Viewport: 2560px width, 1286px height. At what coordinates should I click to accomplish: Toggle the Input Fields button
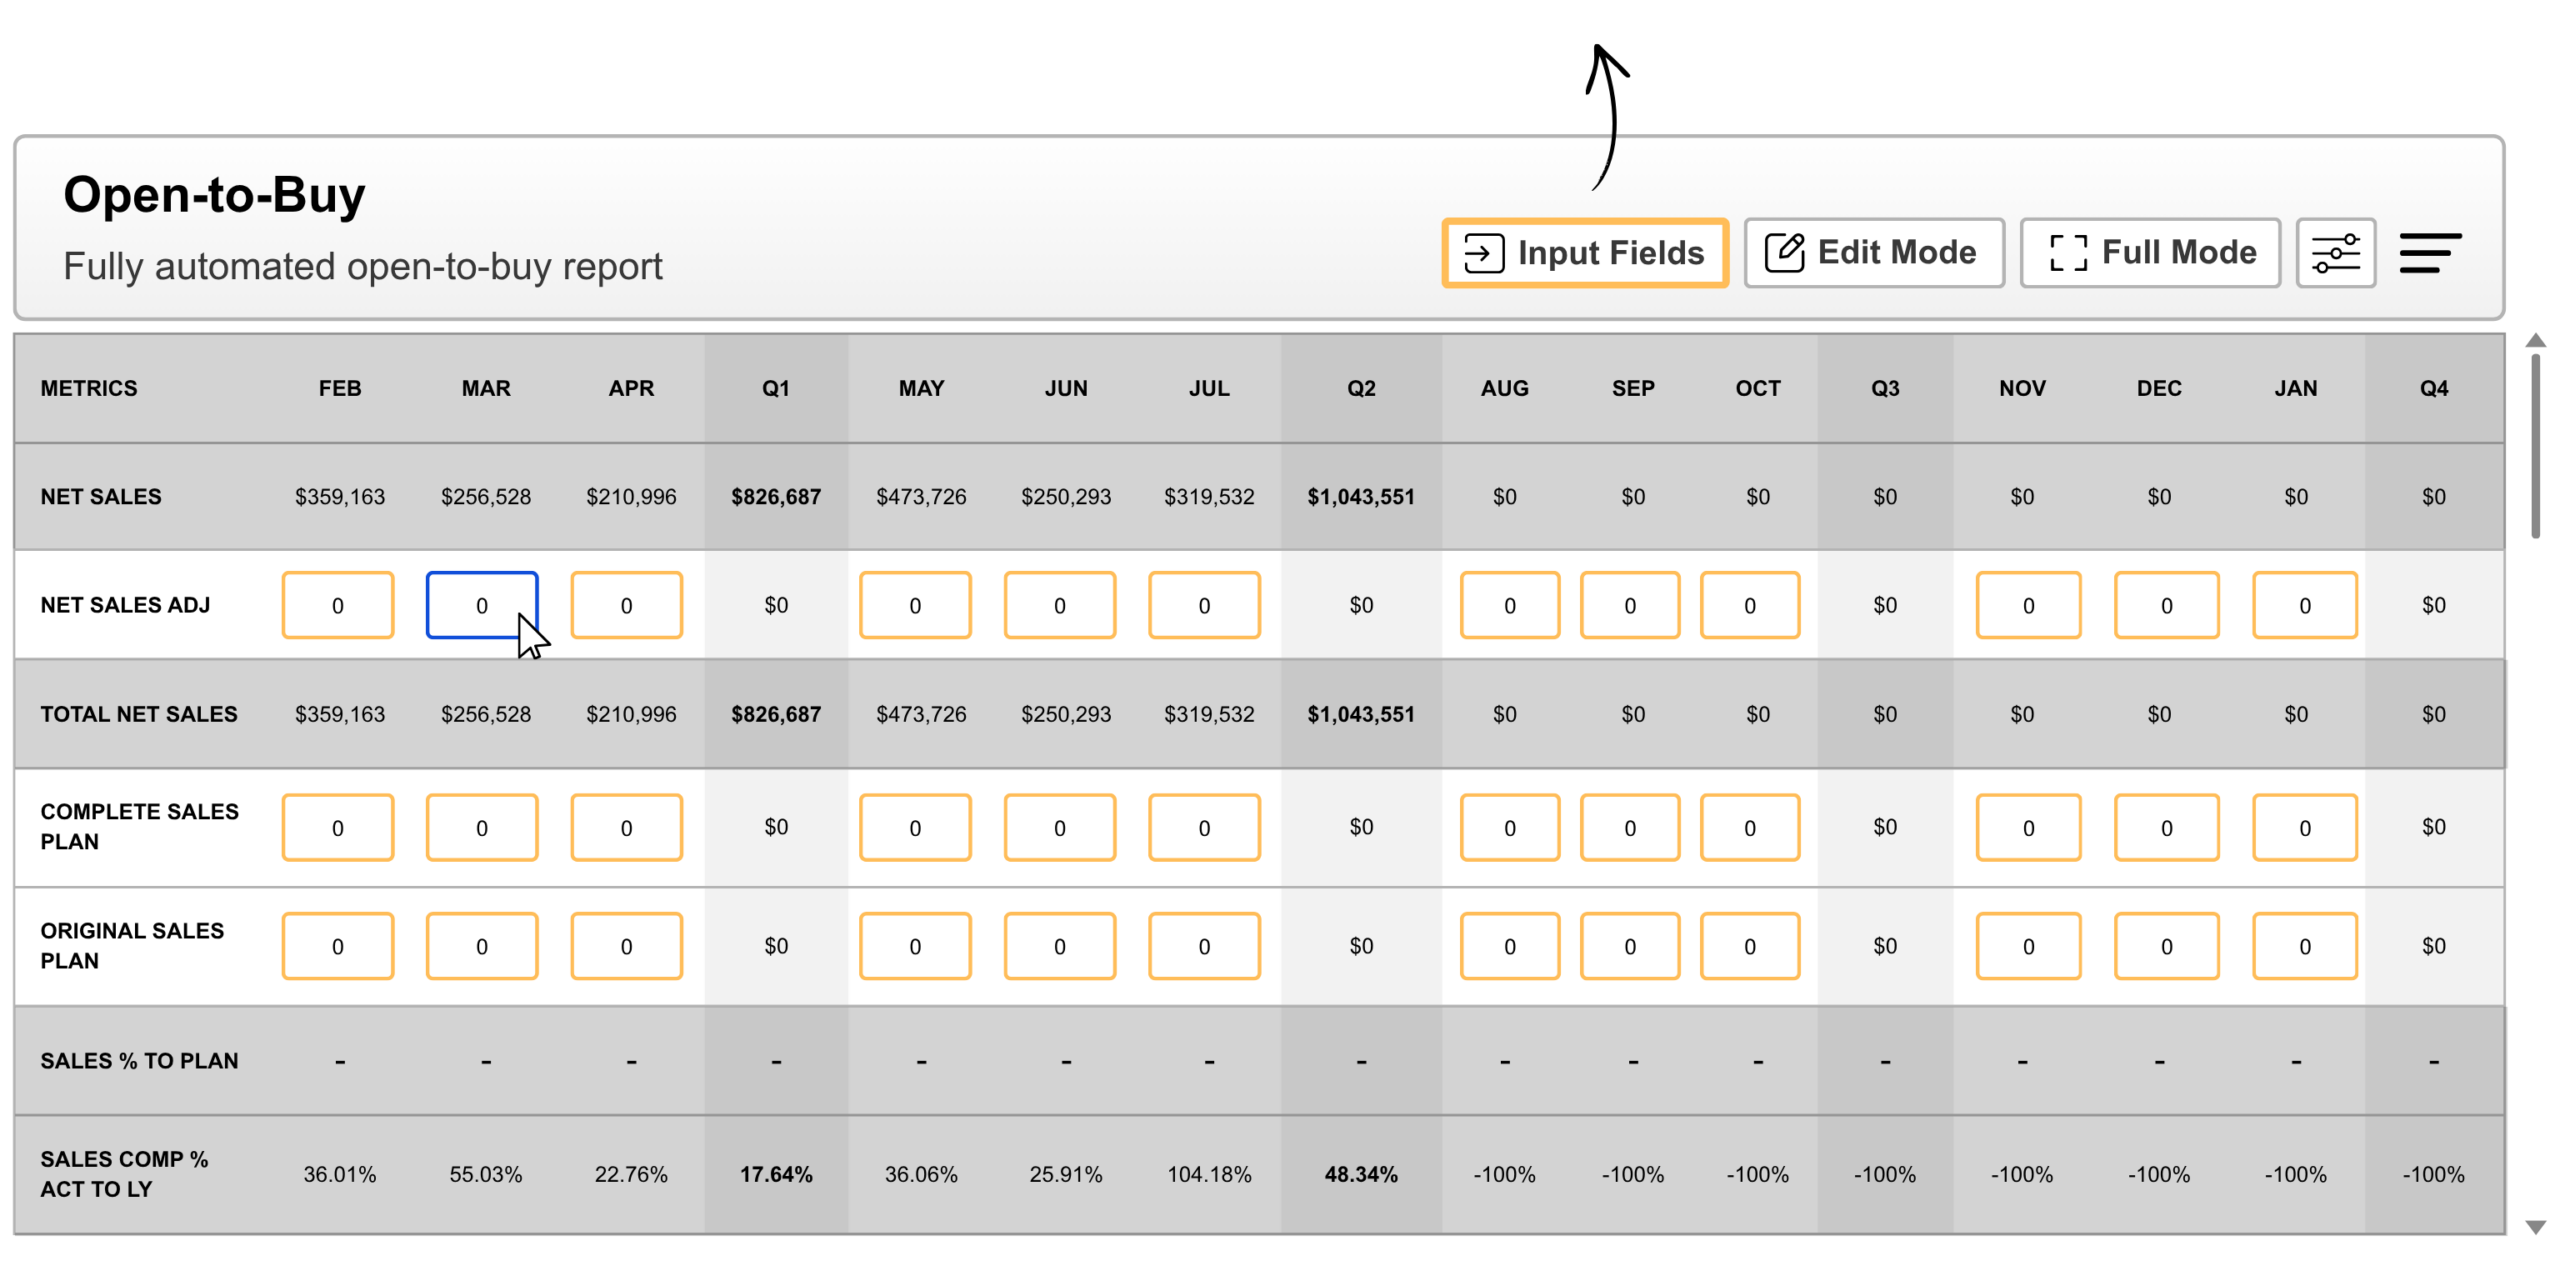click(x=1584, y=253)
